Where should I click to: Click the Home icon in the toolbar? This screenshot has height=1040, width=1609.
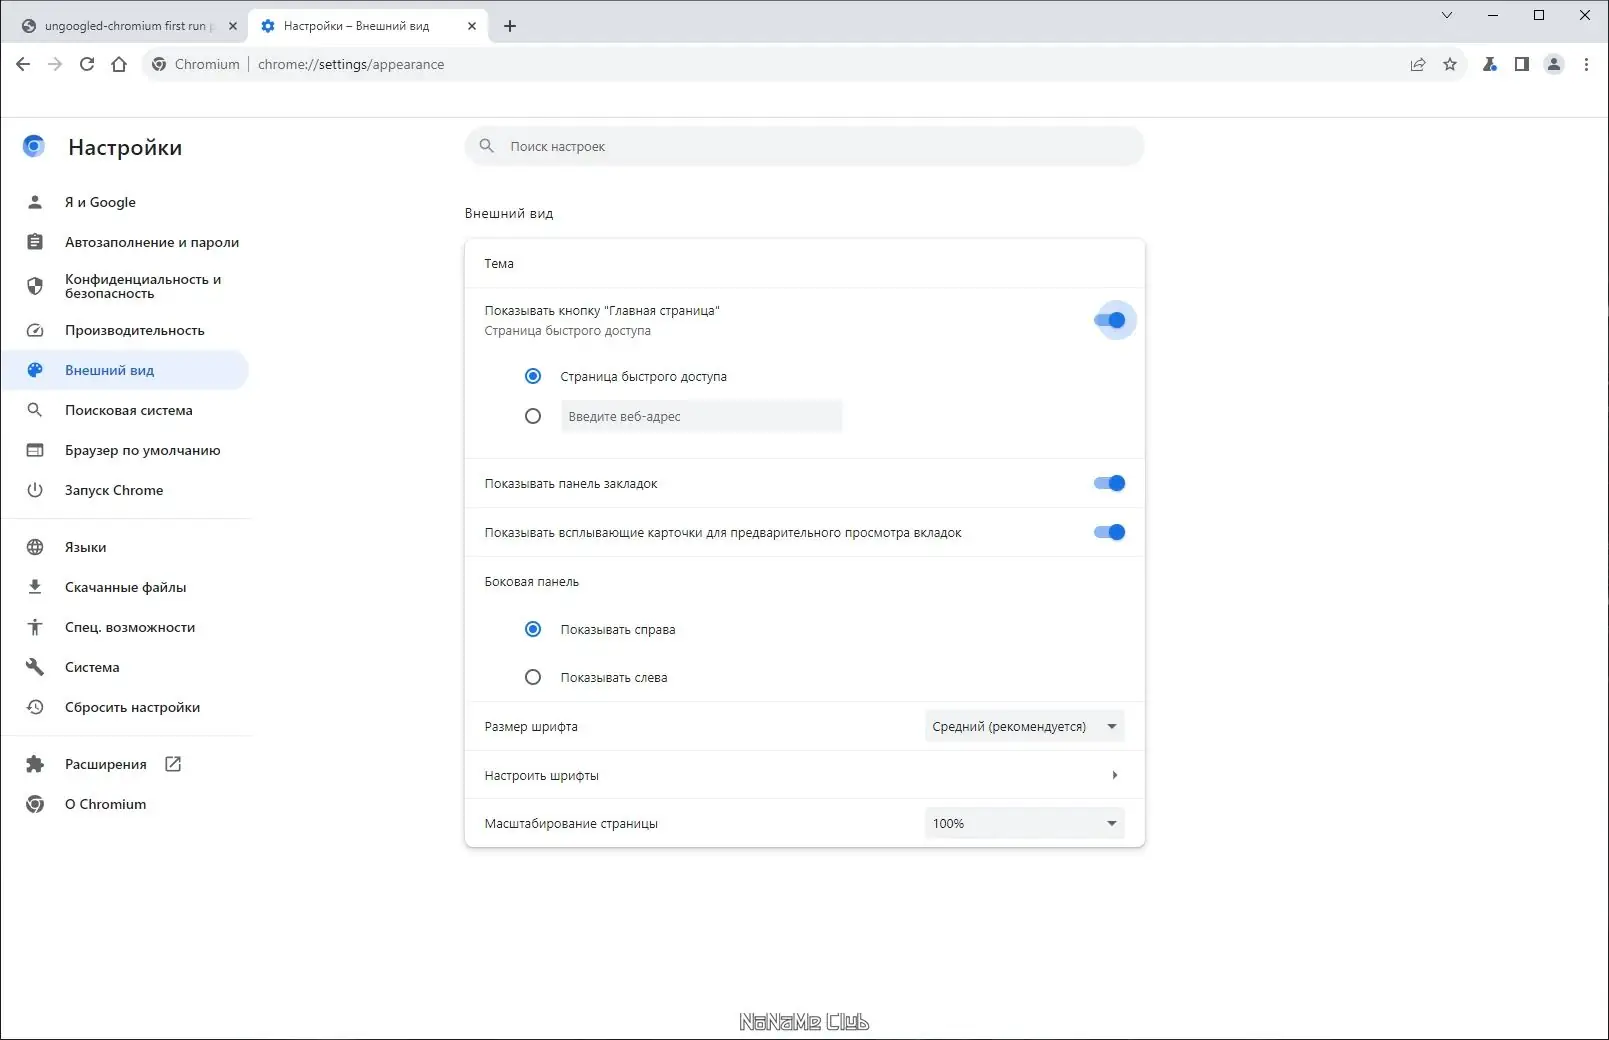tap(119, 63)
